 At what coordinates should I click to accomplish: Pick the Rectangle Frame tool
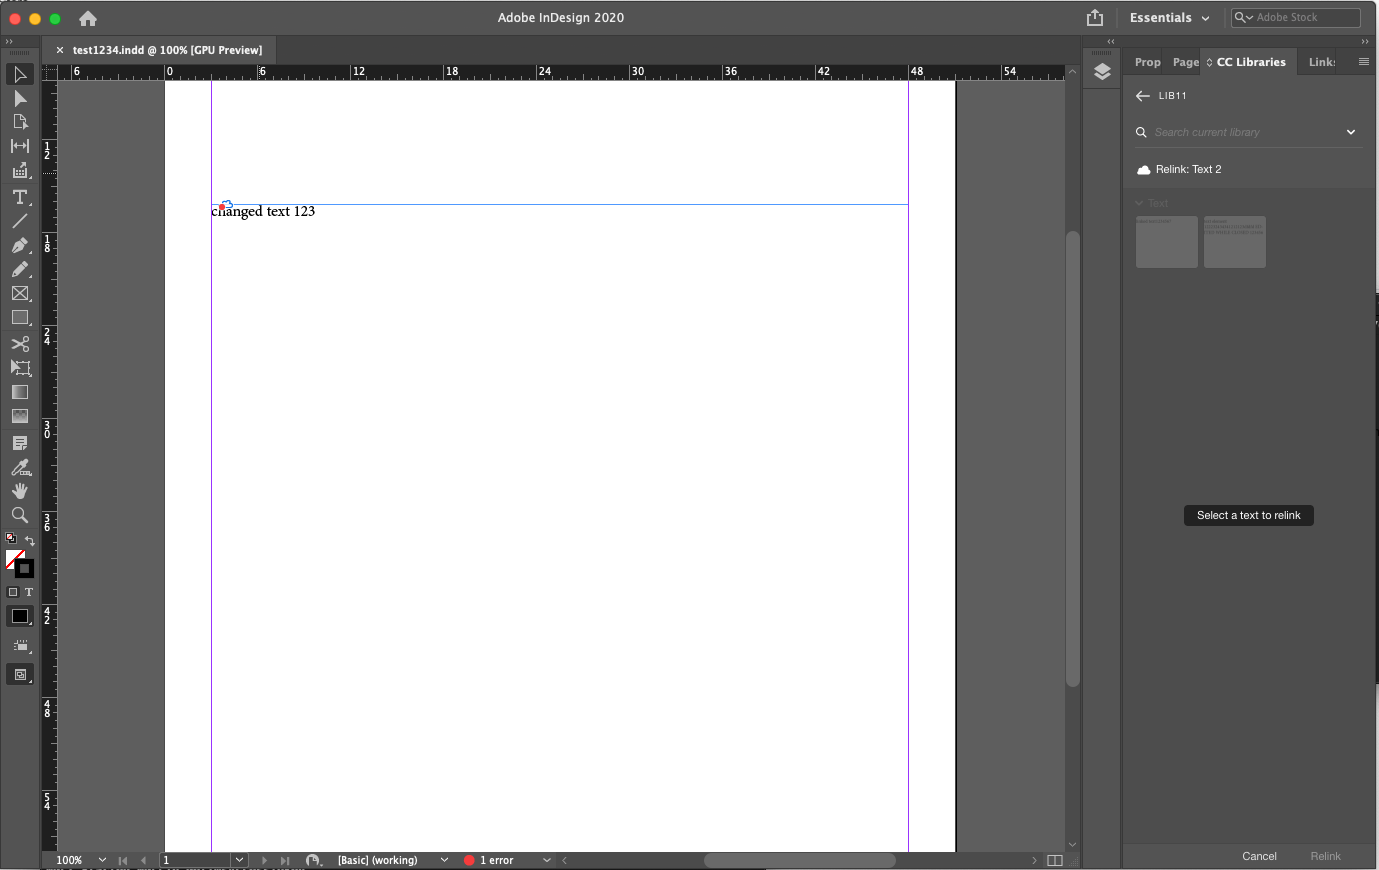tap(20, 293)
